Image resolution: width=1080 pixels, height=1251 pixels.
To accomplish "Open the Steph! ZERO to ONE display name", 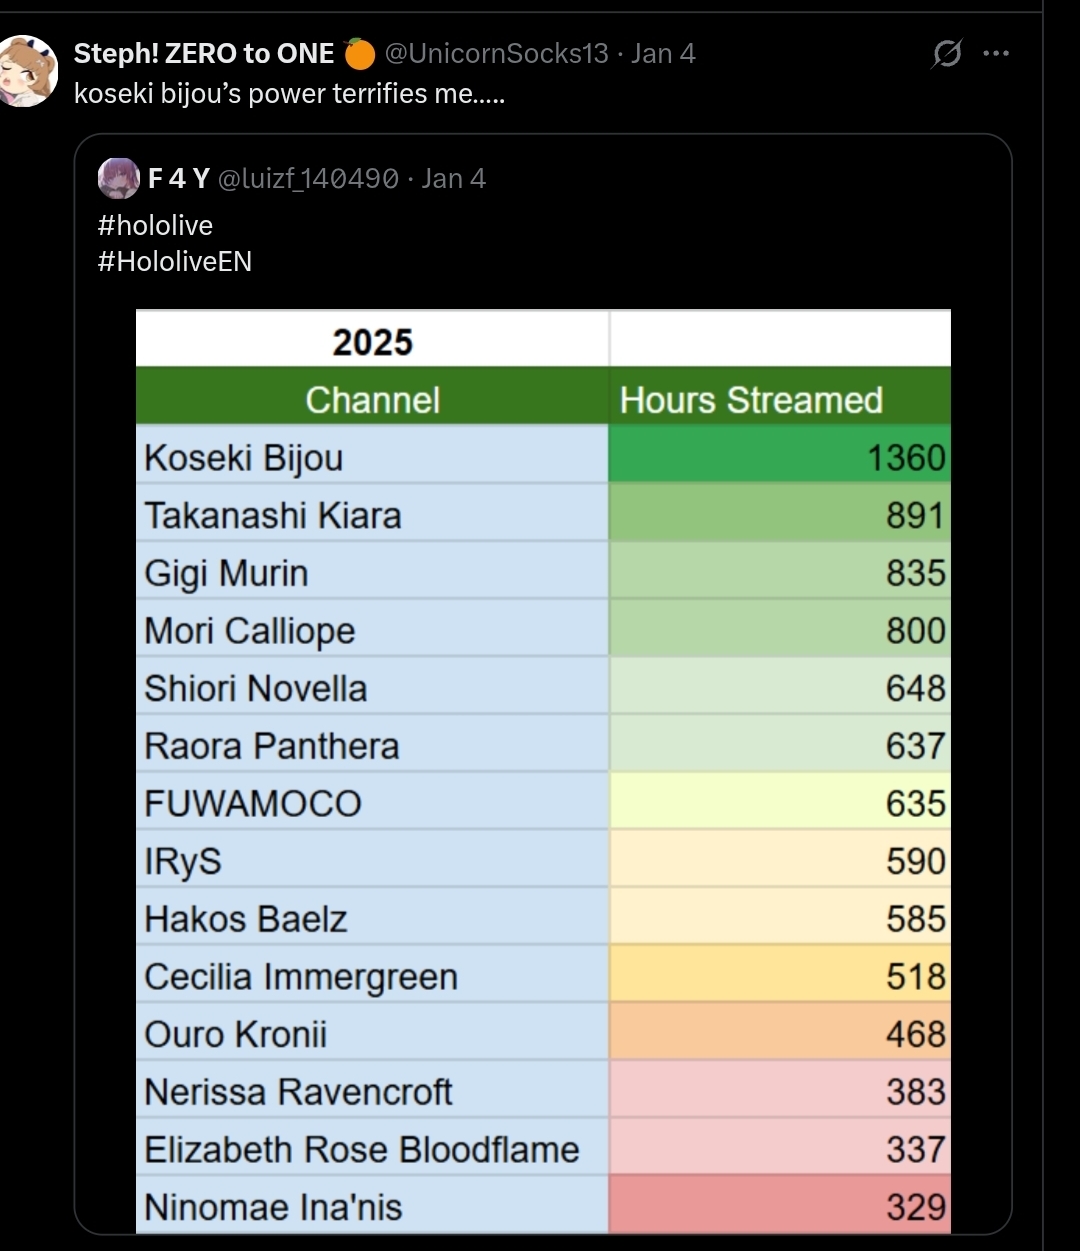I will tap(204, 53).
